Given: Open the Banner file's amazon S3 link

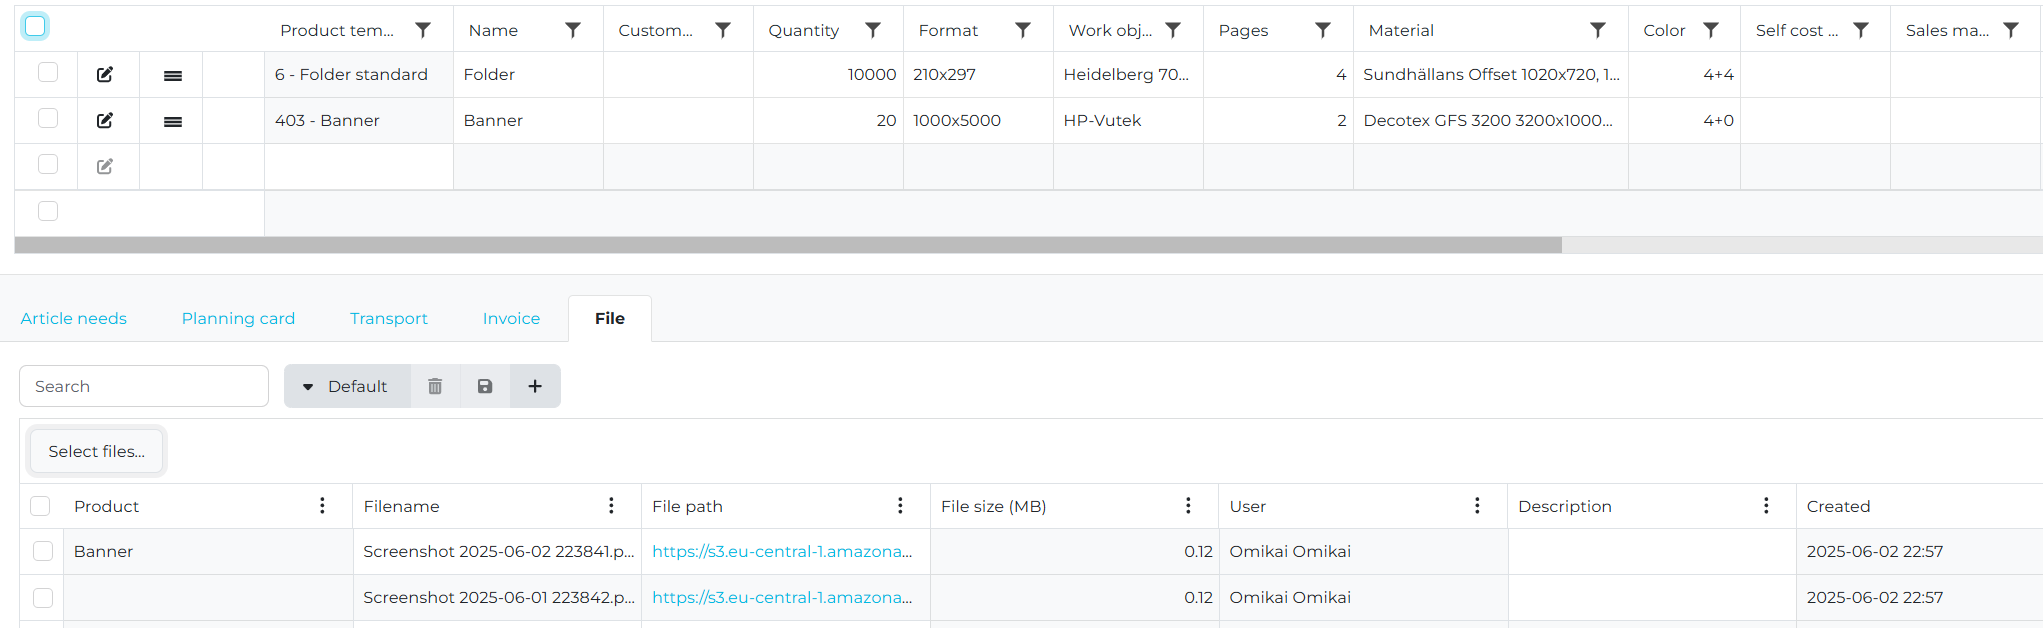Looking at the screenshot, I should (782, 551).
